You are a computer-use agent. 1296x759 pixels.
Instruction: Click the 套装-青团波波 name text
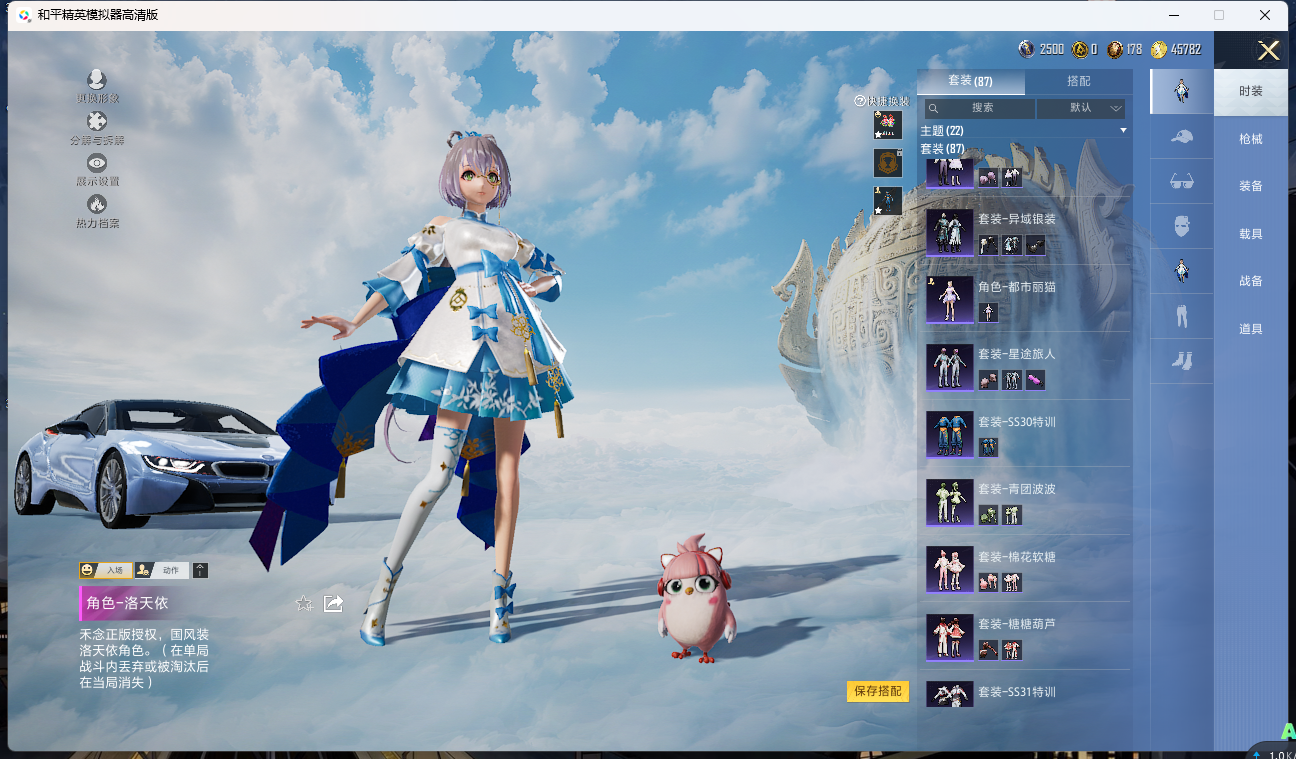[1017, 489]
